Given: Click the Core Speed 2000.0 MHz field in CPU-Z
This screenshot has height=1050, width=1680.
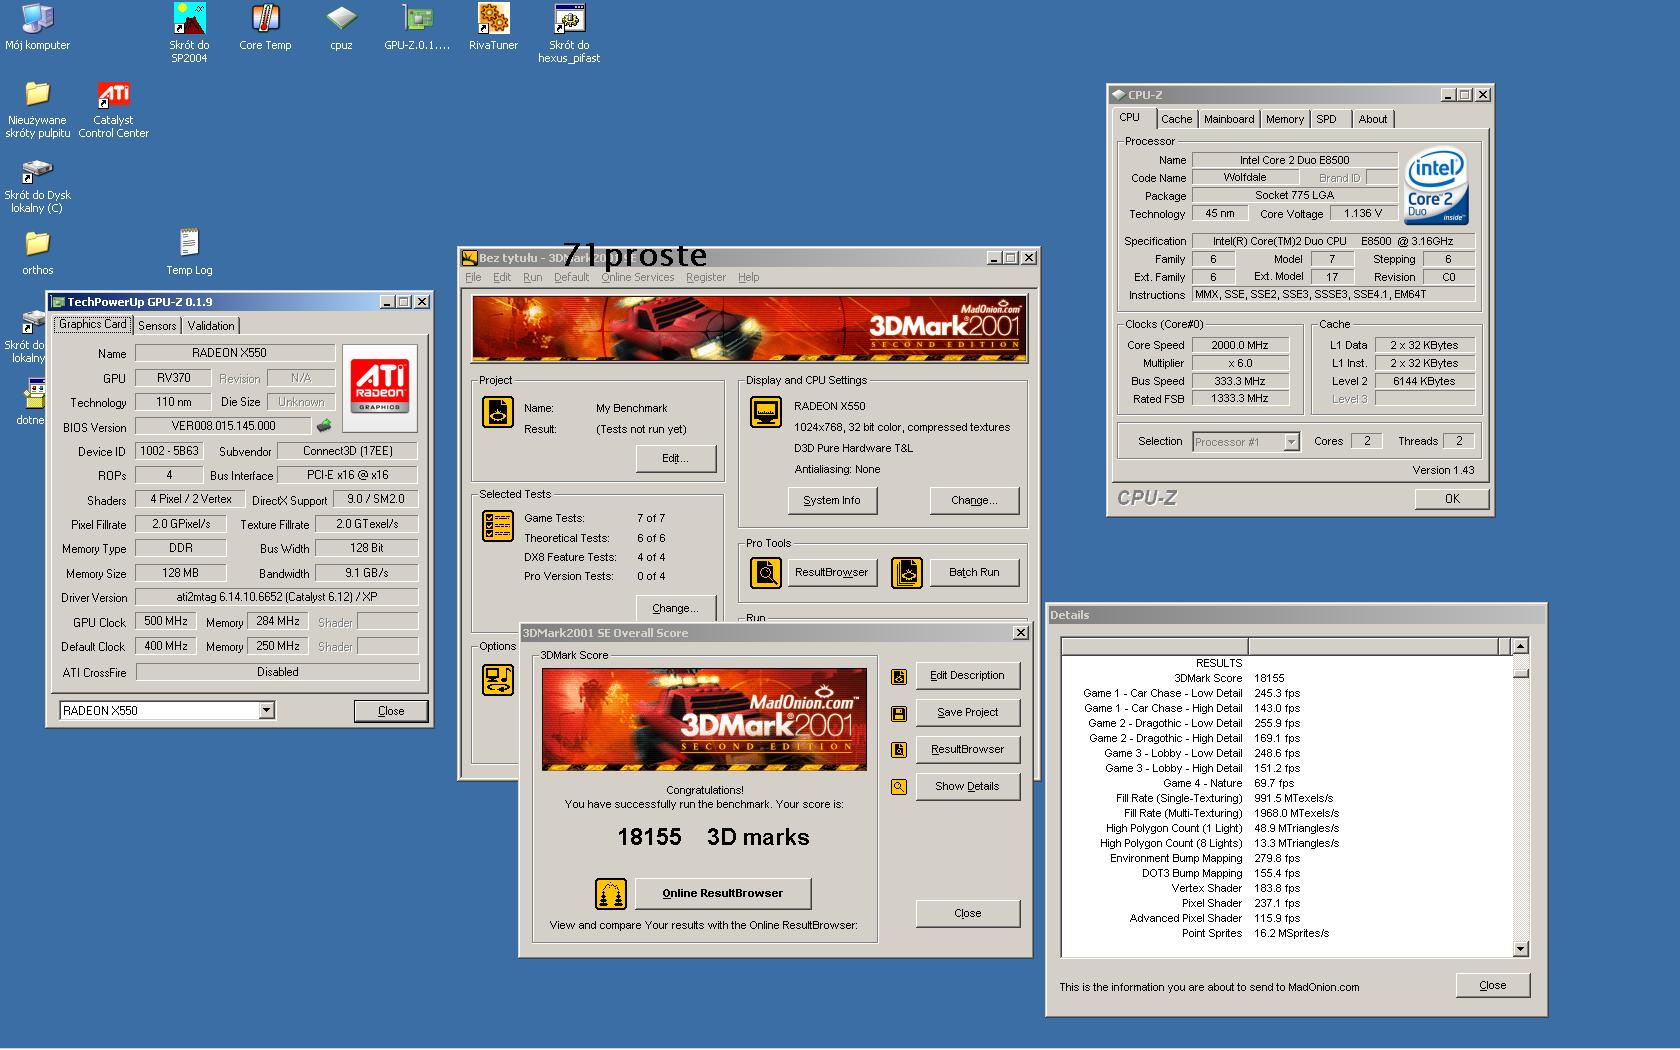Looking at the screenshot, I should click(1240, 345).
